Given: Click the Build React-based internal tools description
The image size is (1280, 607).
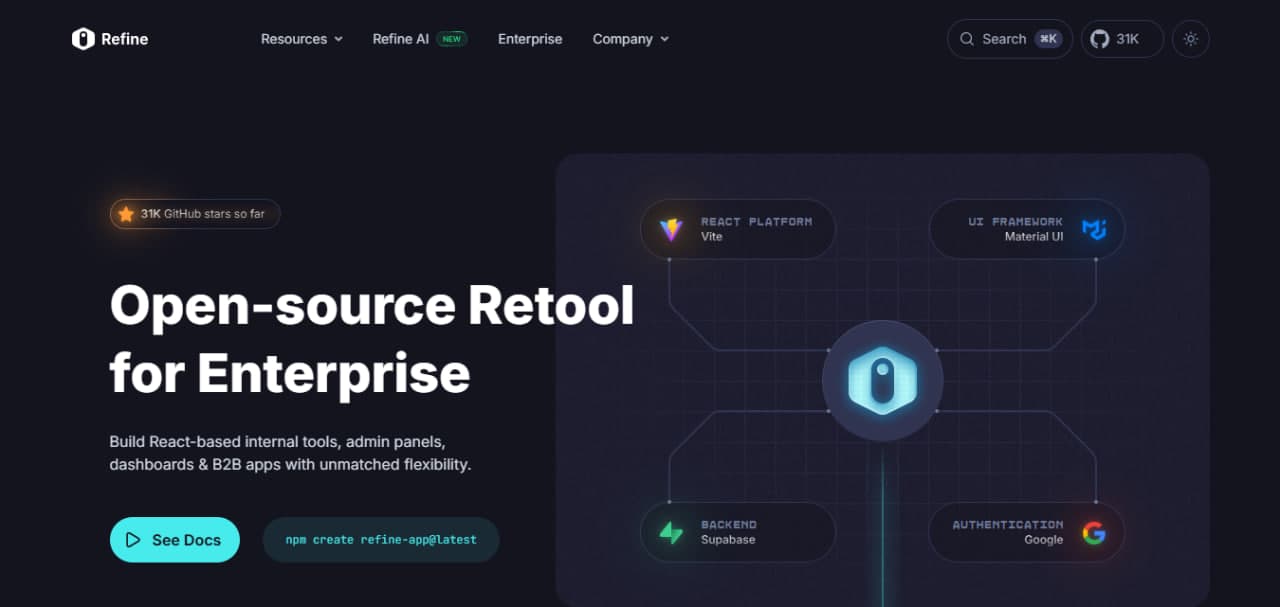Looking at the screenshot, I should [x=290, y=453].
